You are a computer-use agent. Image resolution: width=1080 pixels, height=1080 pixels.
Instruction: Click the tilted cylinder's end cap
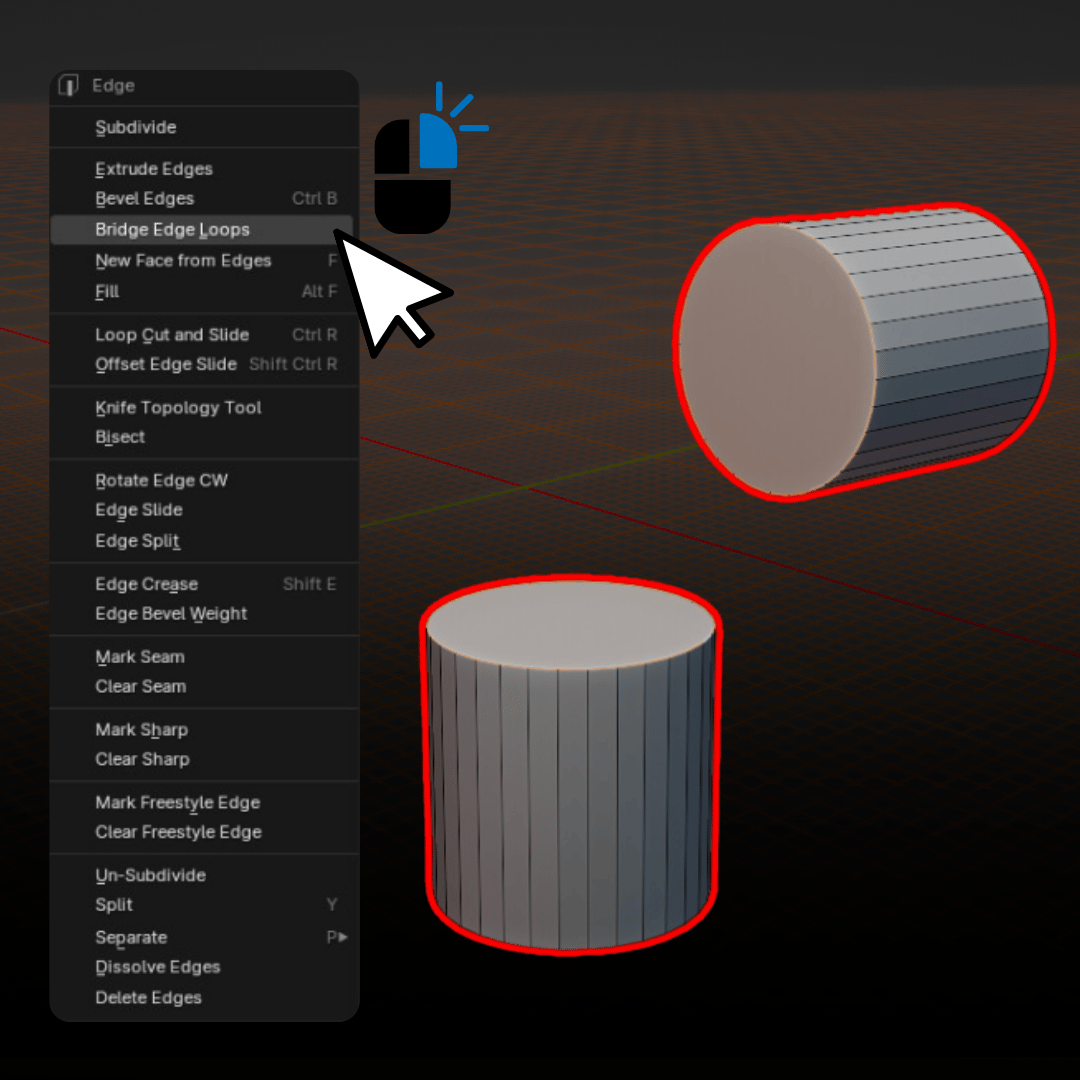(x=778, y=359)
